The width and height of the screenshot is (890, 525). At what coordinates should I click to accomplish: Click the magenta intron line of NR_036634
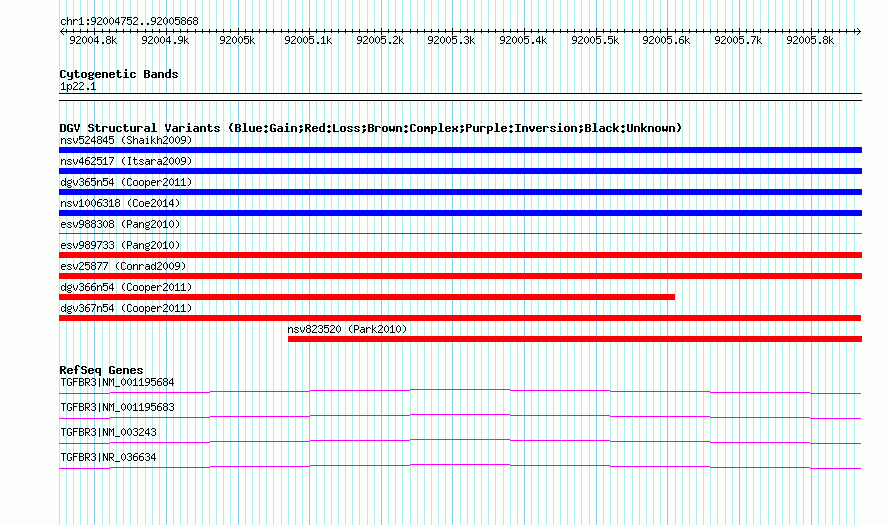(460, 466)
